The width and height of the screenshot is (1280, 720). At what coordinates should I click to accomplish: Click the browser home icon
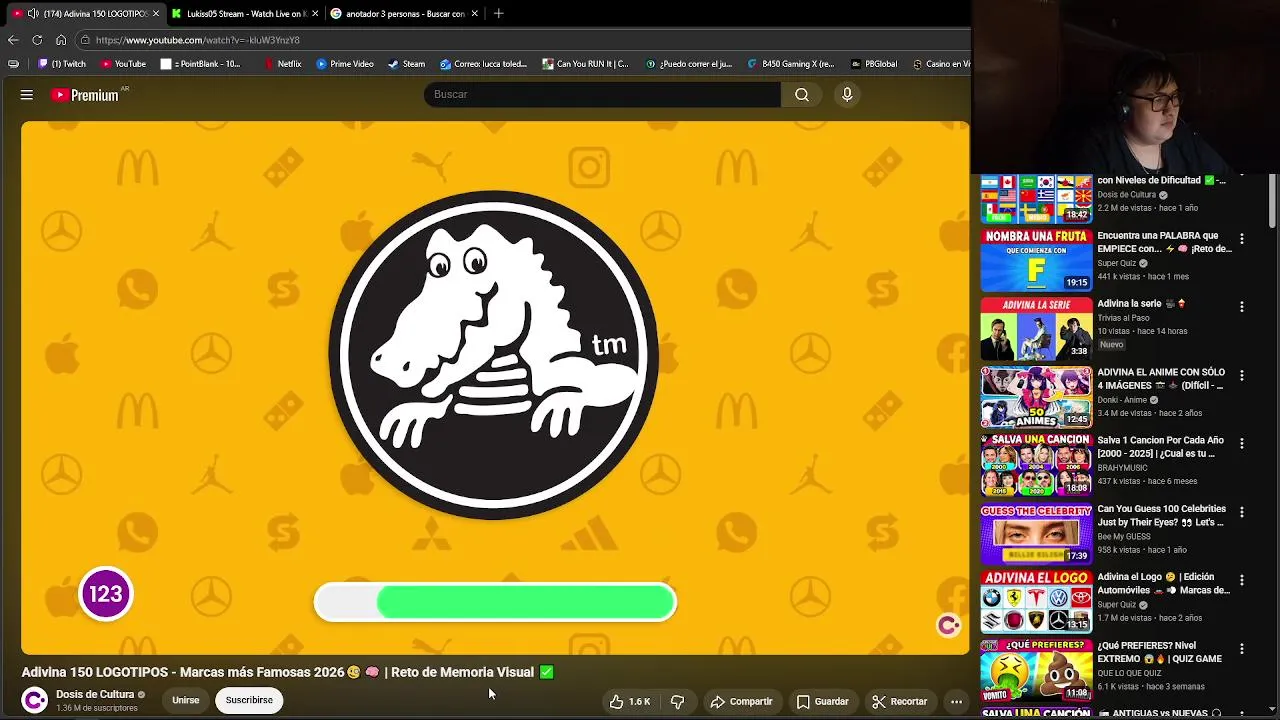click(61, 40)
